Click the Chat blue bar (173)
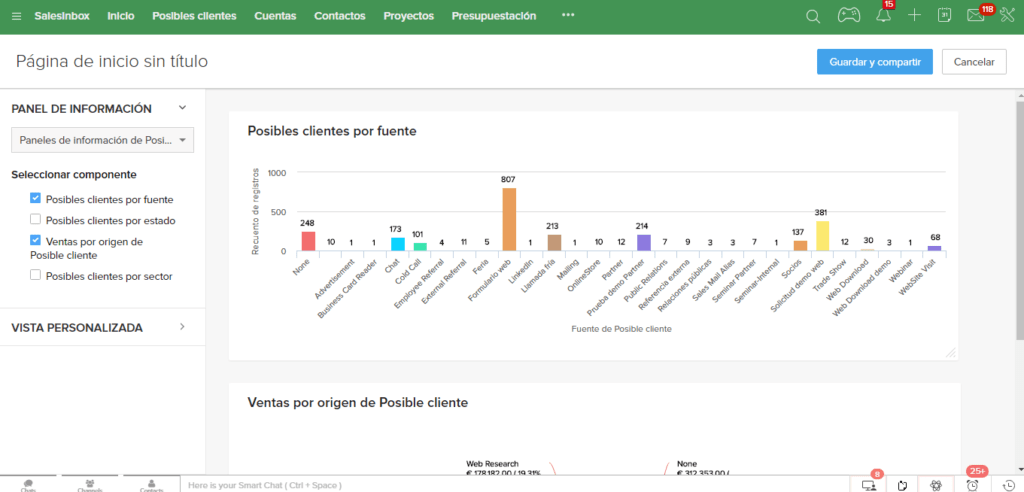The image size is (1024, 492). pyautogui.click(x=398, y=244)
